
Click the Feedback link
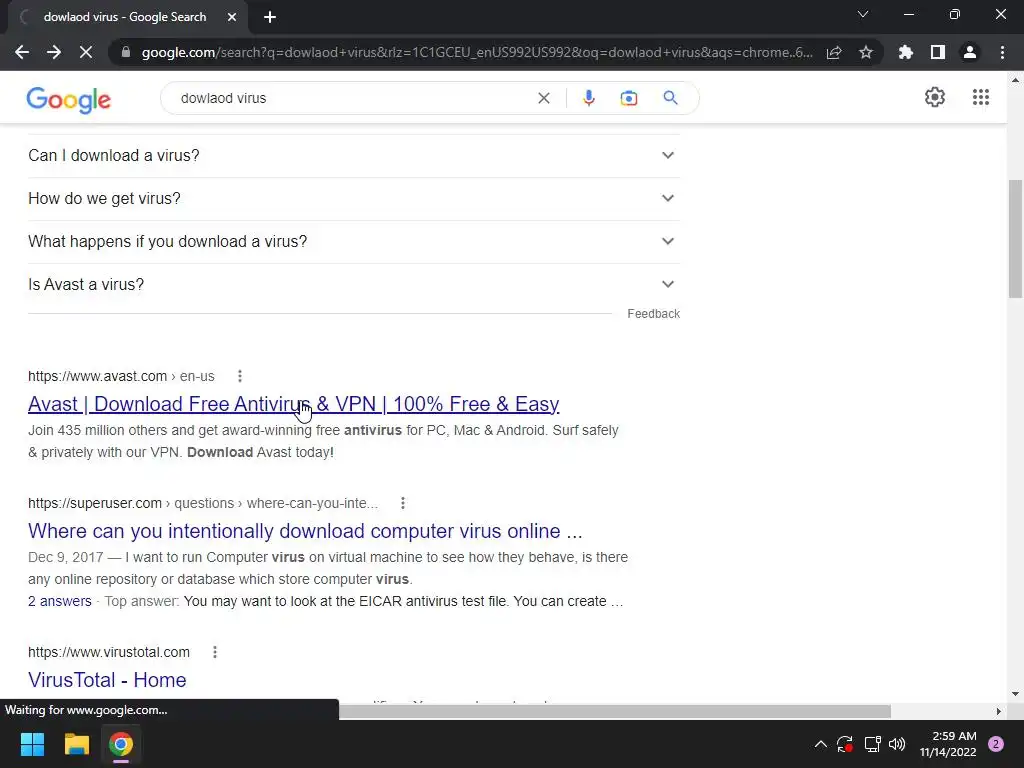653,314
